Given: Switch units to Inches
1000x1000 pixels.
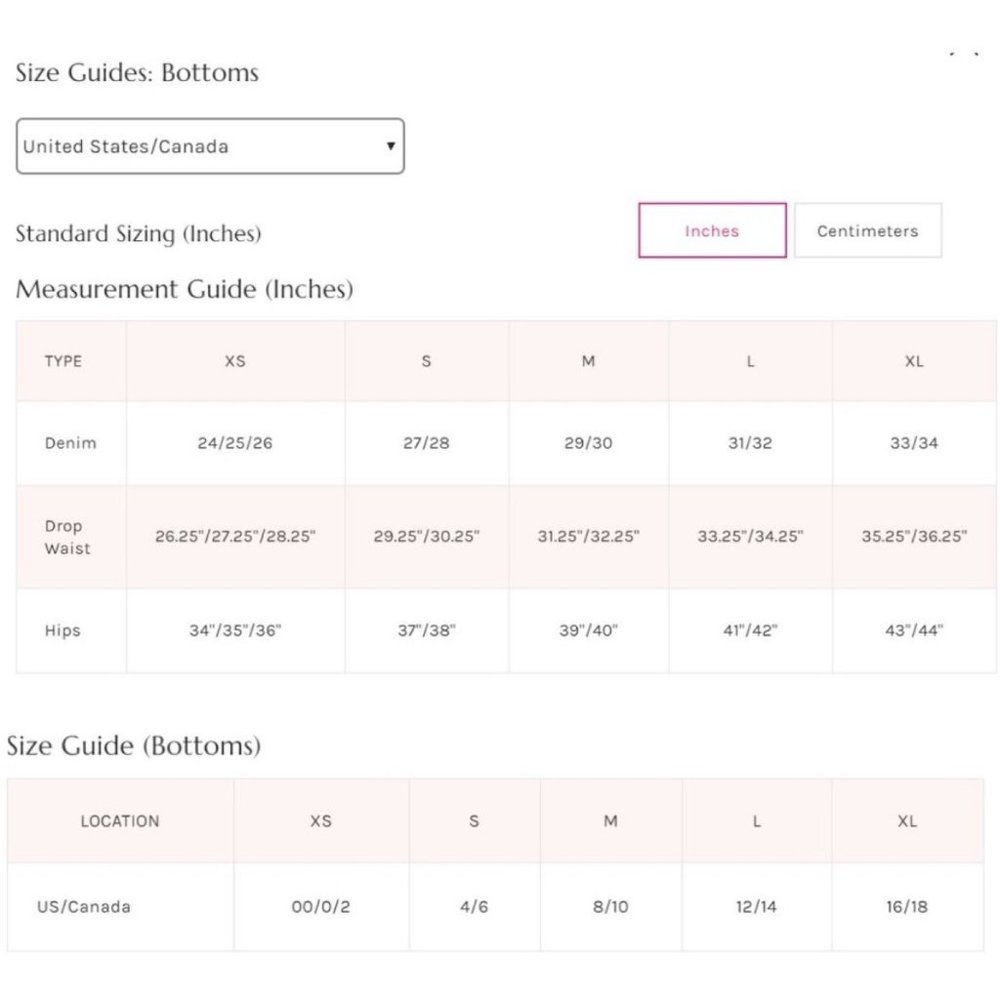Looking at the screenshot, I should [712, 231].
